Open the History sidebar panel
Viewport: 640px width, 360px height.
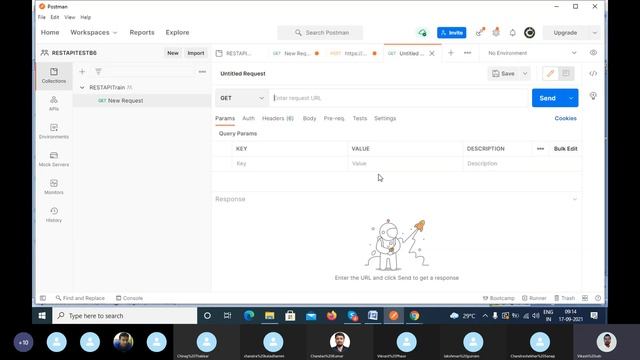point(54,214)
